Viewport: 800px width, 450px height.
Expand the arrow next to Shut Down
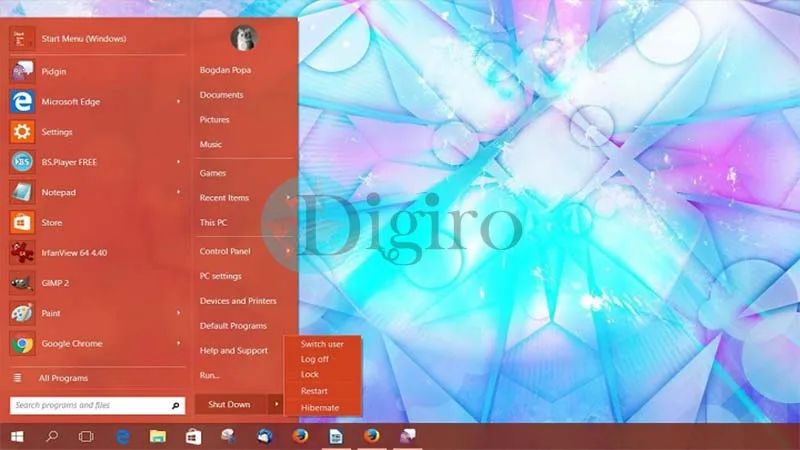(x=277, y=405)
